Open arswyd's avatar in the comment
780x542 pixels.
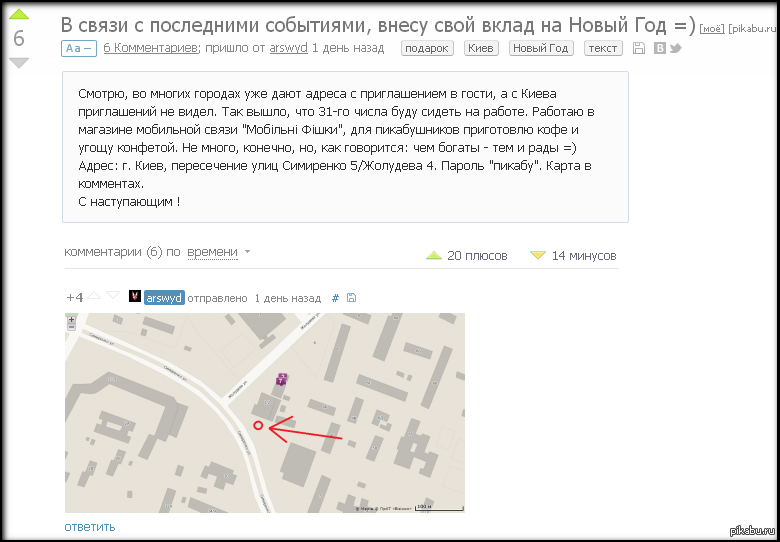click(135, 297)
